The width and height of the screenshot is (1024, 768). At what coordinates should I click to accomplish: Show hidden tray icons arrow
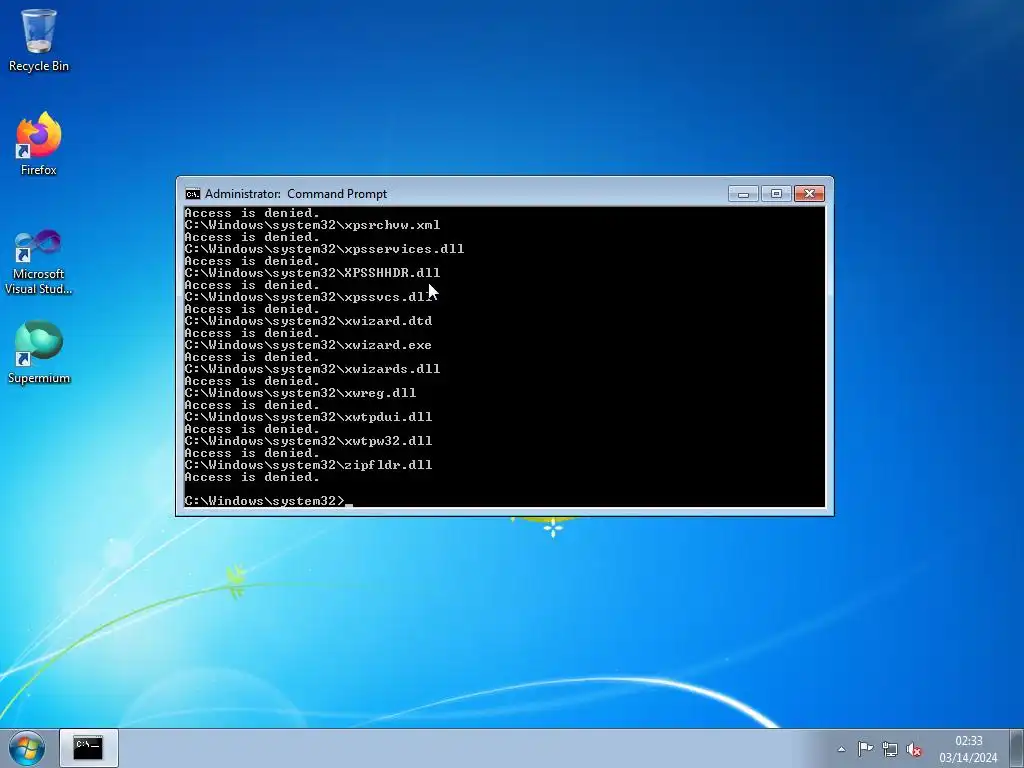(x=842, y=749)
